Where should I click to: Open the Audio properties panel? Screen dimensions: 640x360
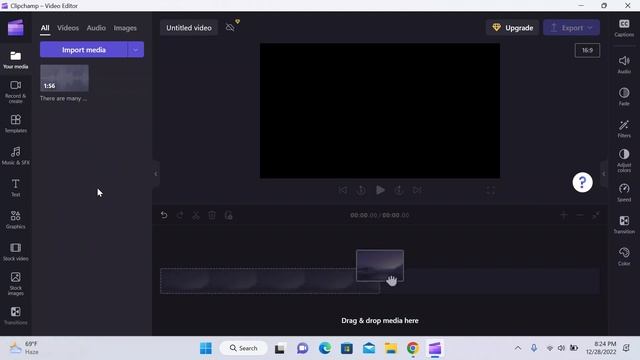[x=624, y=64]
